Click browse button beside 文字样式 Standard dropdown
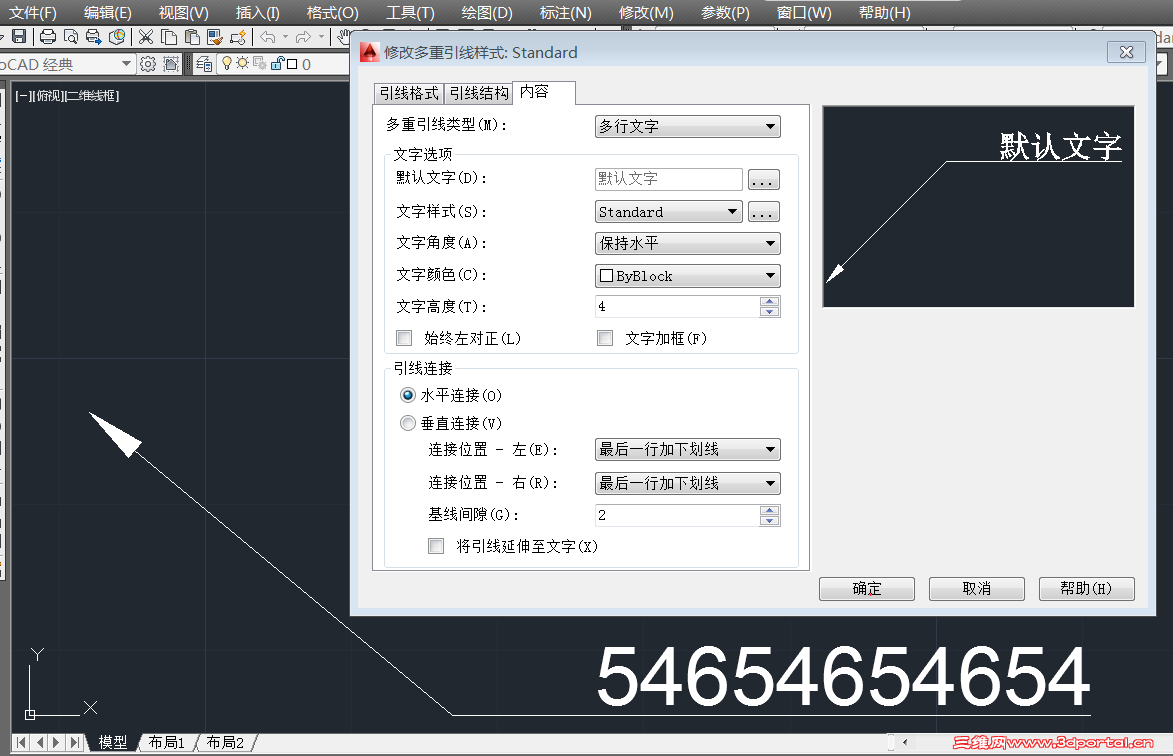The image size is (1173, 756). (763, 212)
